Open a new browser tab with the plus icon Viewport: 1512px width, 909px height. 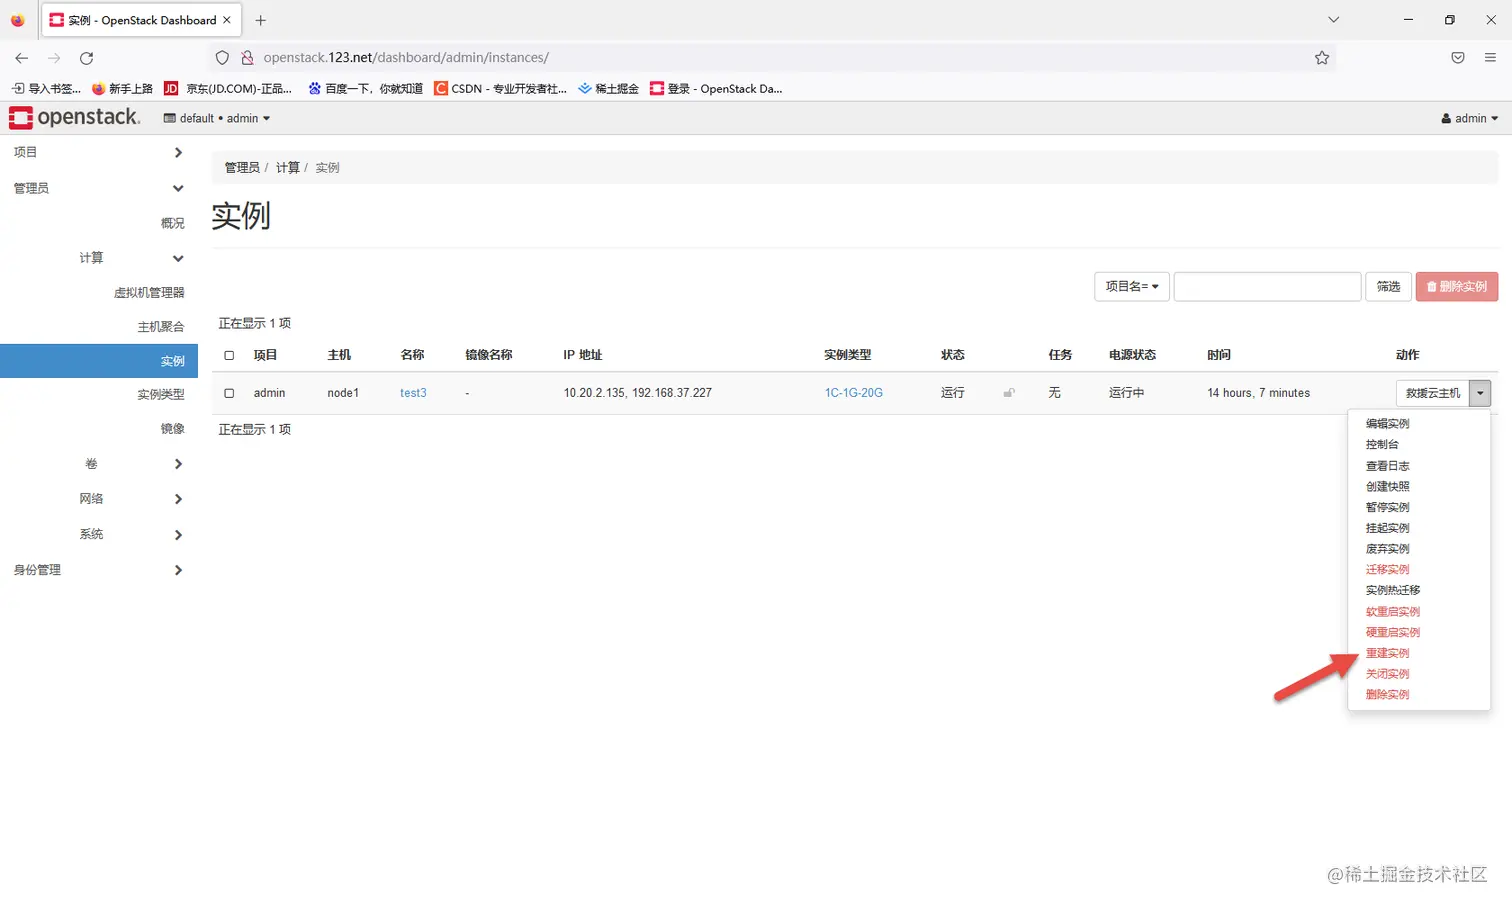pyautogui.click(x=260, y=20)
